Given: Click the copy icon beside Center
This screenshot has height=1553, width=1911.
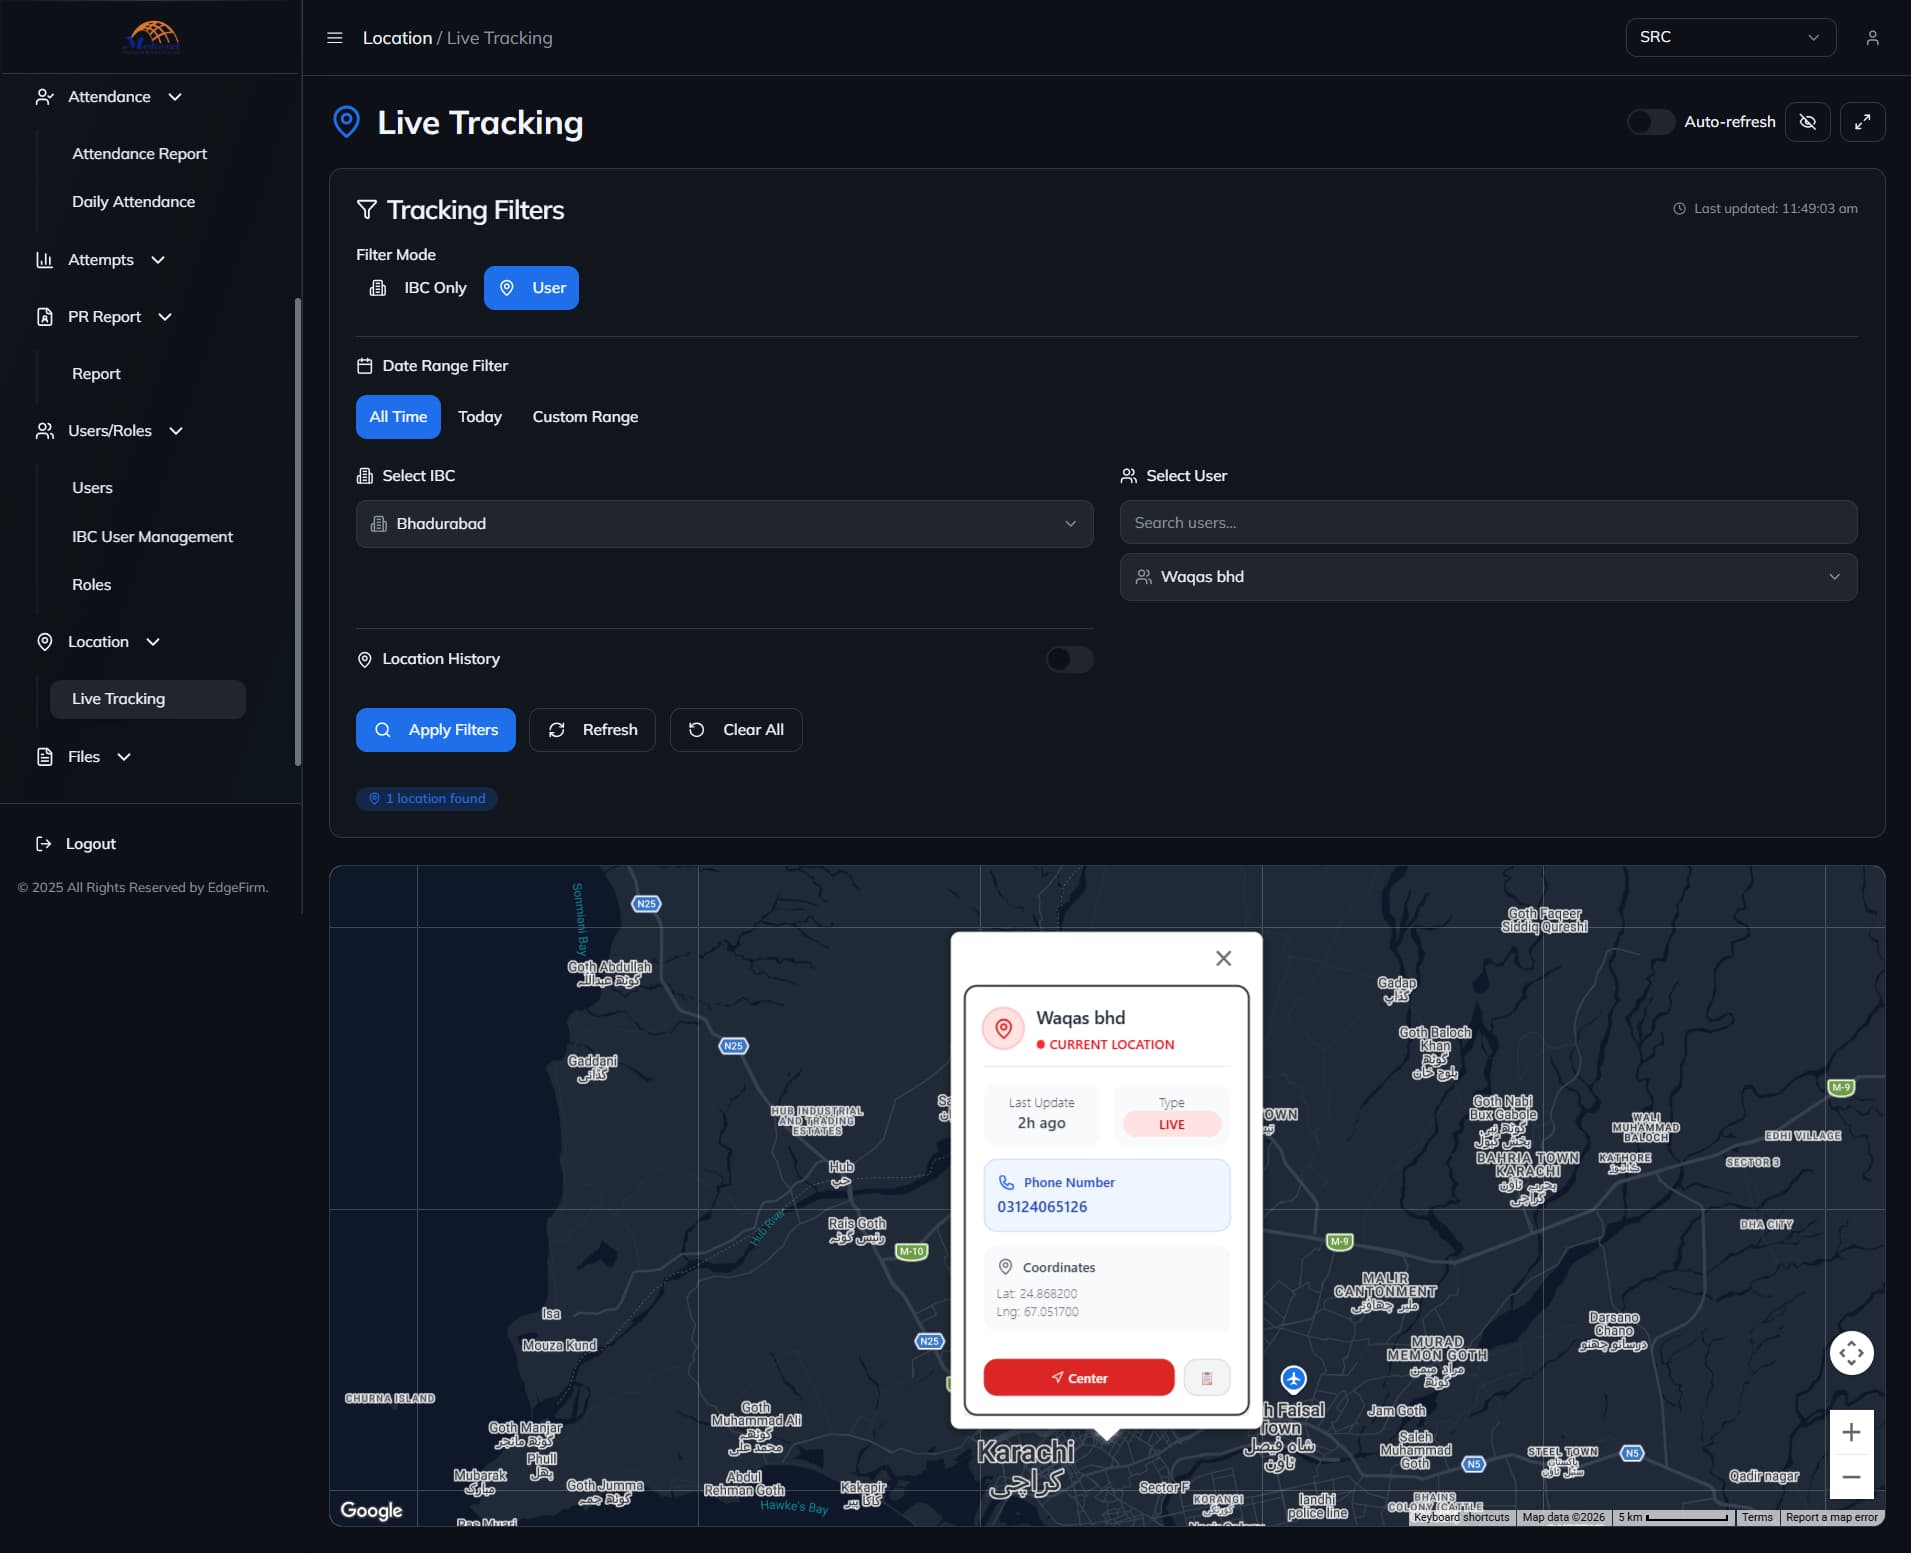Looking at the screenshot, I should (1206, 1378).
